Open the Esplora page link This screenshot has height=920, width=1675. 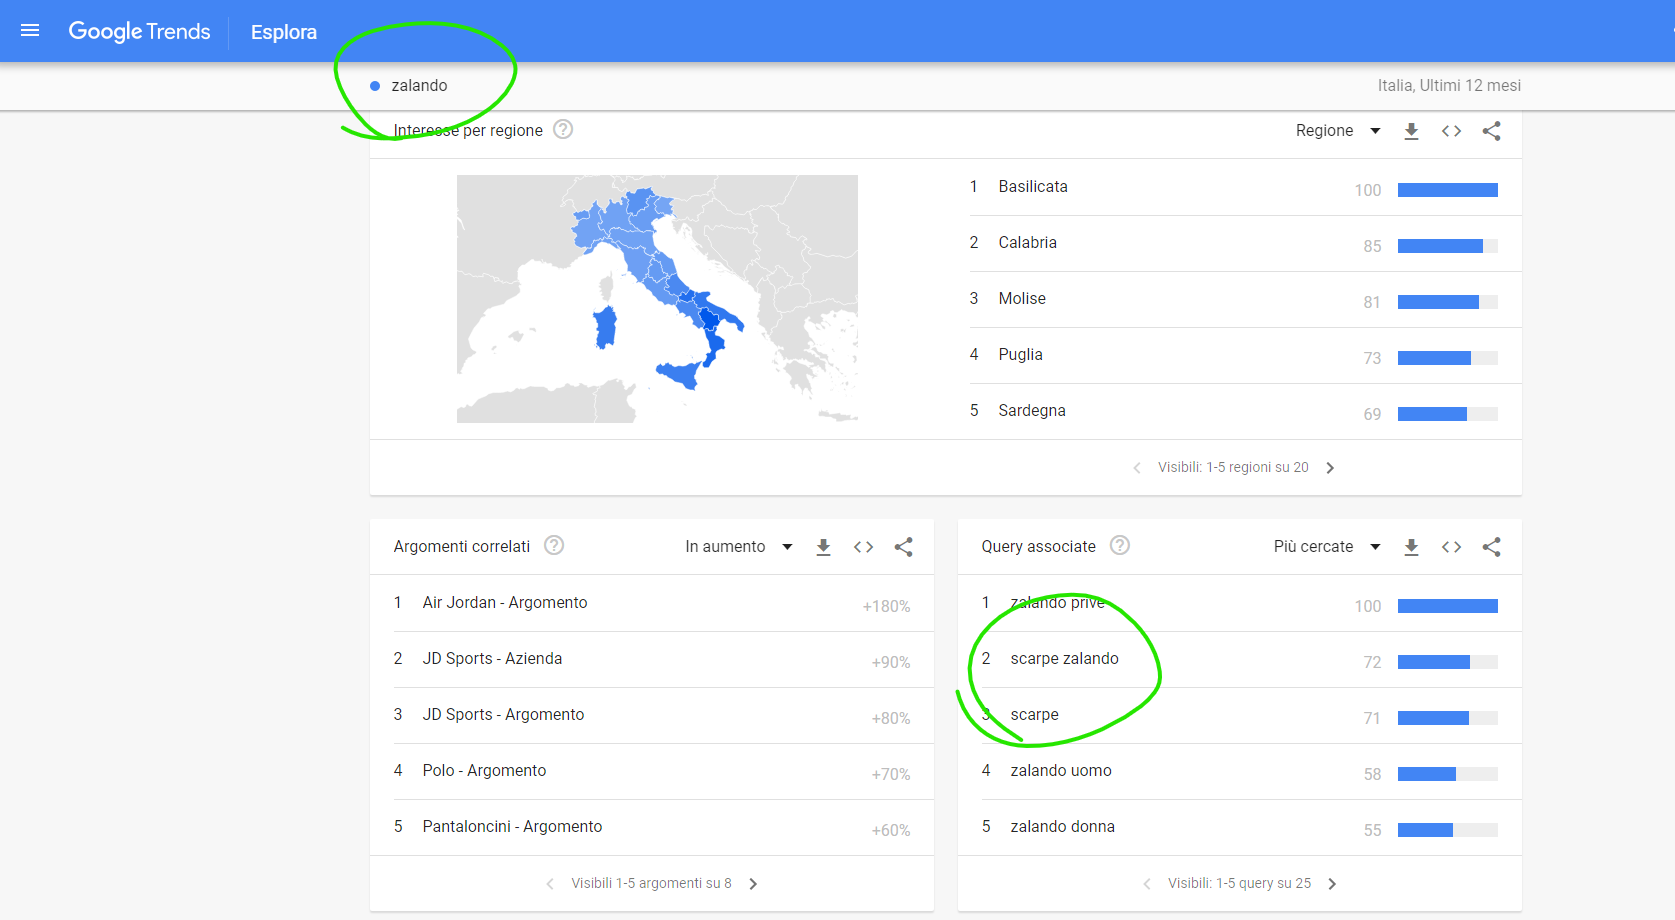coord(284,32)
